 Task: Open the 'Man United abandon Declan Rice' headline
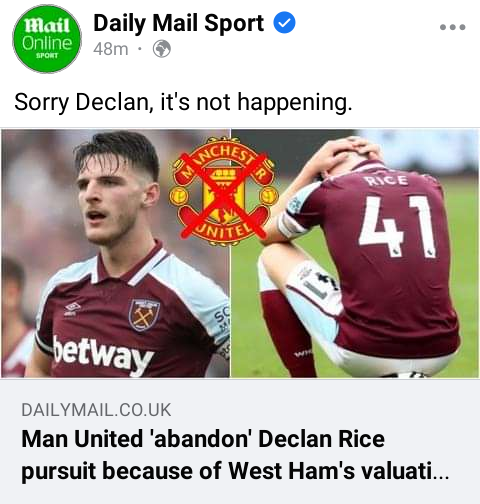235,455
